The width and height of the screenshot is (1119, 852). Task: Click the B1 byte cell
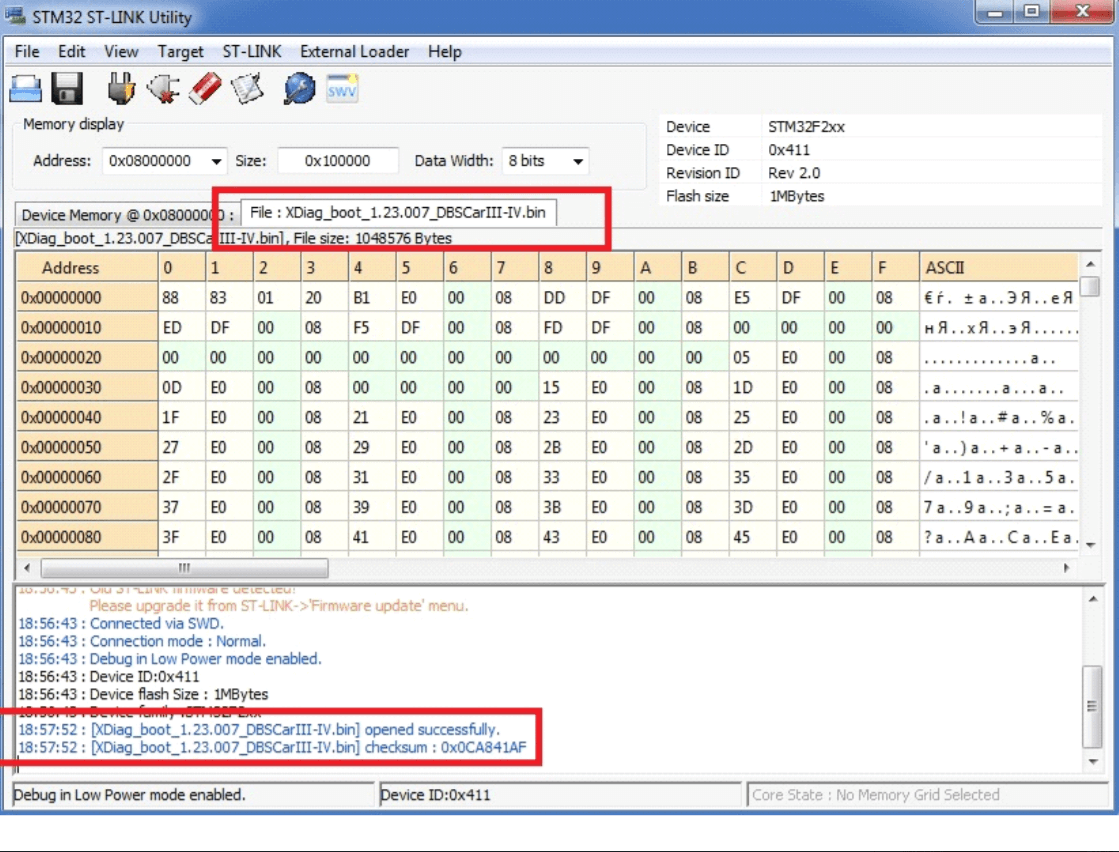pyautogui.click(x=372, y=298)
